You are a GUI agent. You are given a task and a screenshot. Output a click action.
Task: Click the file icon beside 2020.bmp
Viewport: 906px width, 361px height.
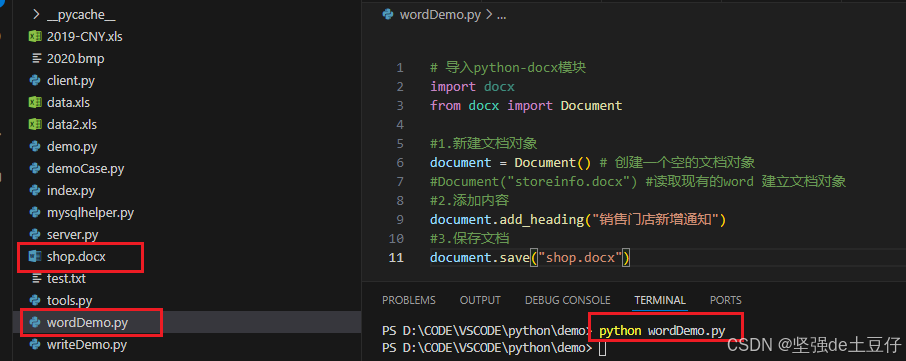(36, 59)
